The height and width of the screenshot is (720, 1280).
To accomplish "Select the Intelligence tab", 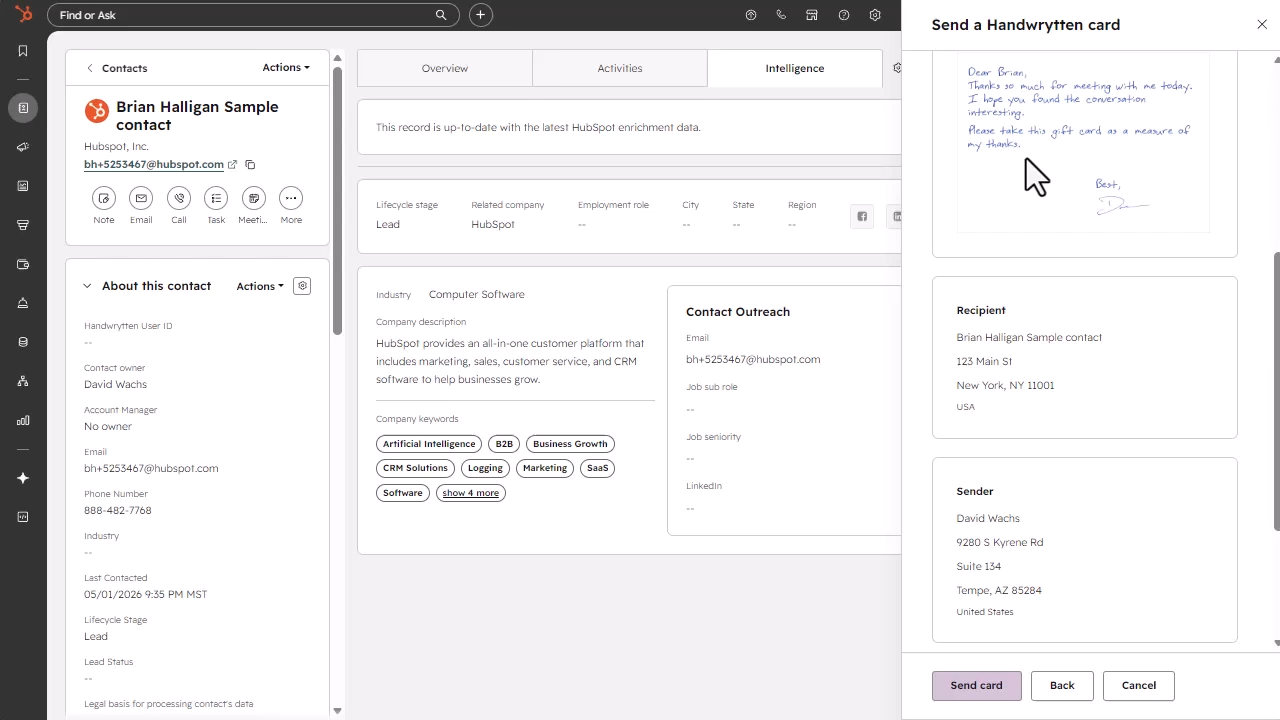I will click(x=795, y=68).
